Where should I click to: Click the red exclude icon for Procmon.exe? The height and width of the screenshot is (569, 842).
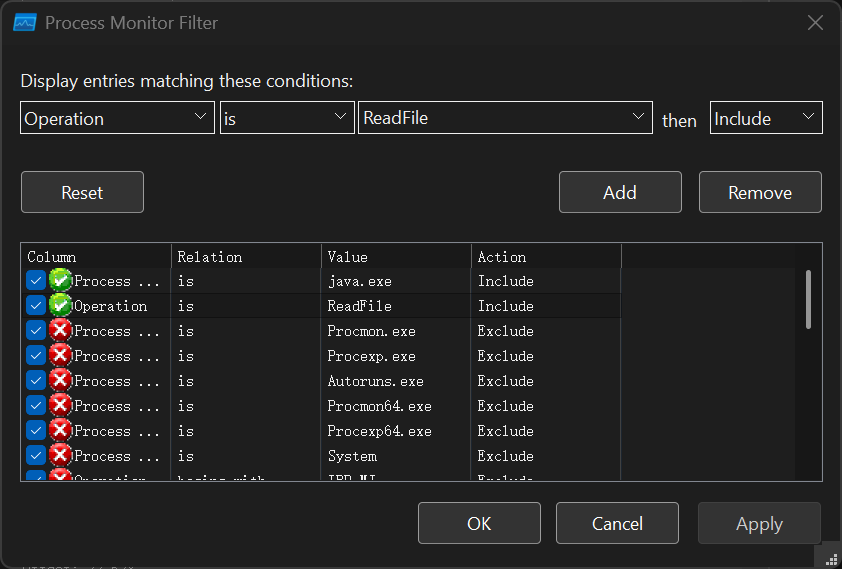pos(60,331)
